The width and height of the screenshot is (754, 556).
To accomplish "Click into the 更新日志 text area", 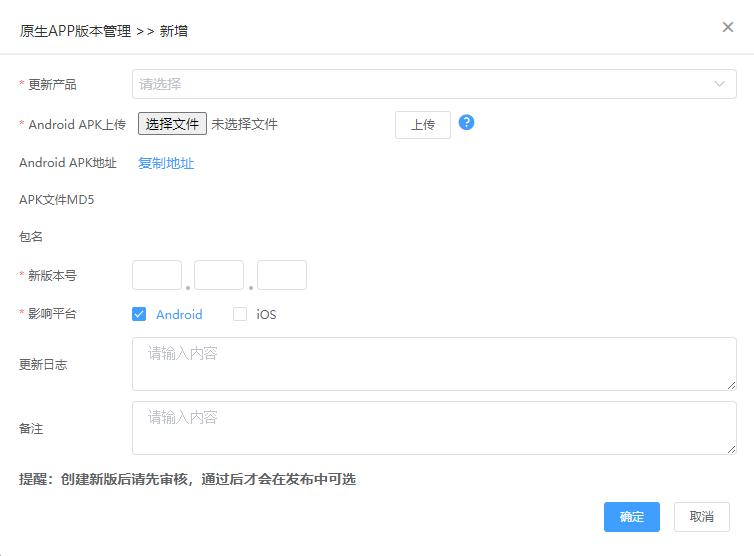I will 434,364.
